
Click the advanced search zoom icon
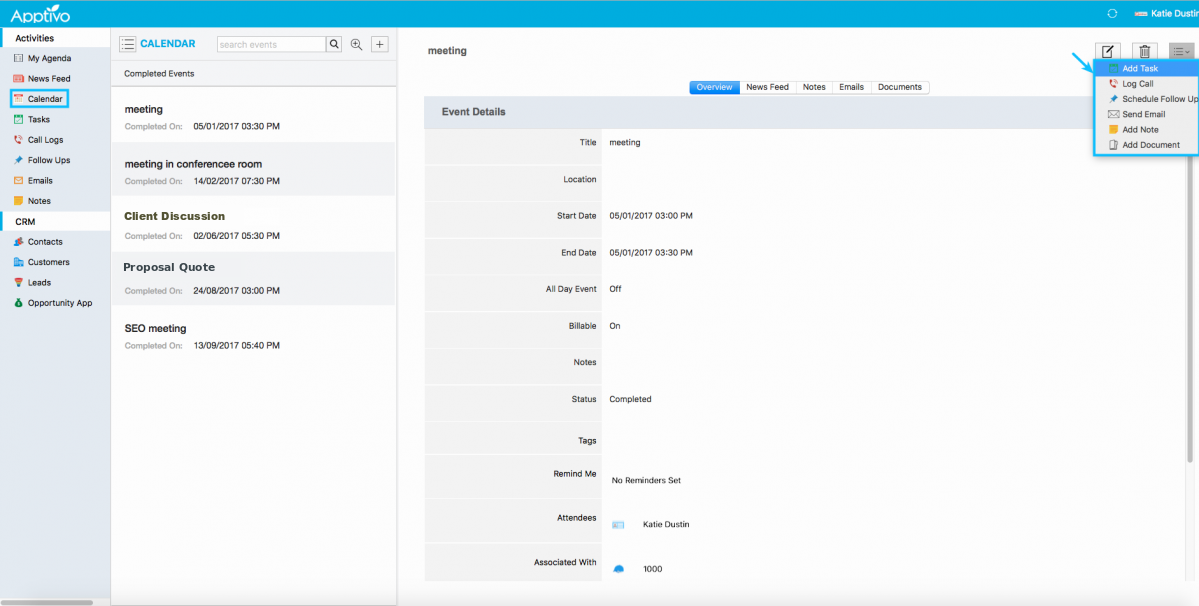coord(357,44)
